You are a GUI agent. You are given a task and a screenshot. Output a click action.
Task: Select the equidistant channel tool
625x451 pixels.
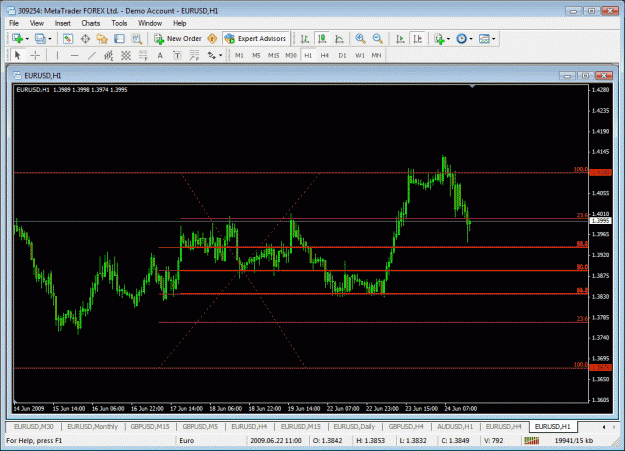108,55
